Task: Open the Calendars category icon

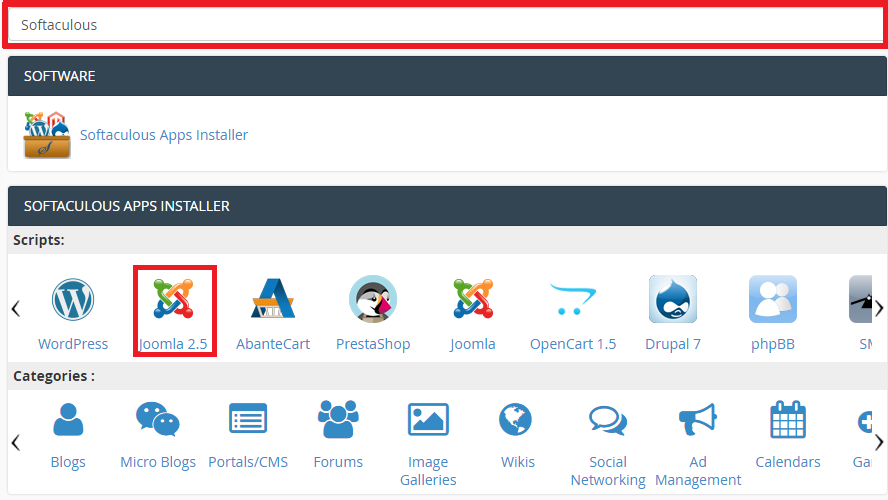Action: (x=788, y=419)
